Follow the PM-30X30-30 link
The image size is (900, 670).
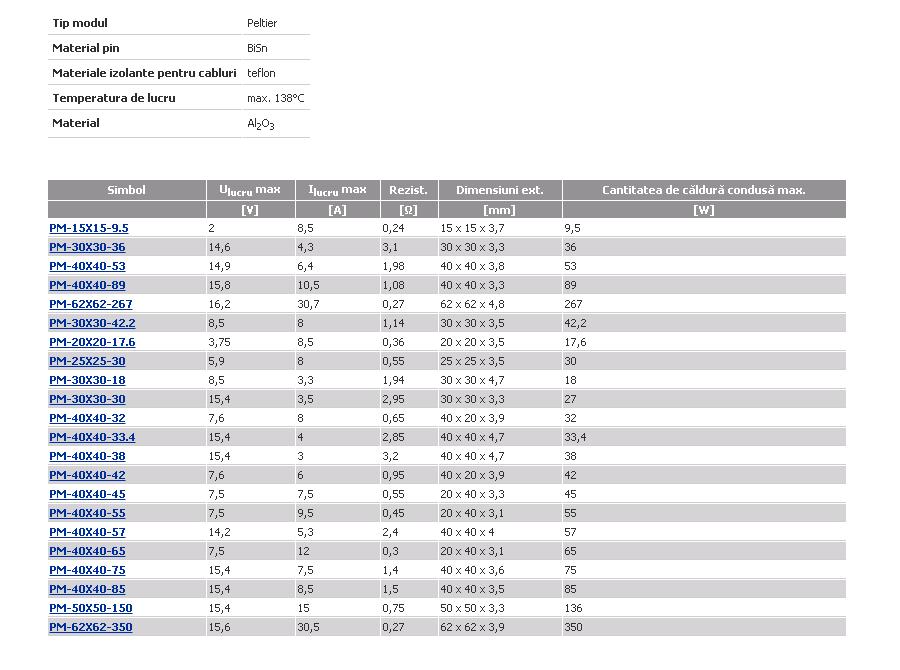click(x=87, y=398)
